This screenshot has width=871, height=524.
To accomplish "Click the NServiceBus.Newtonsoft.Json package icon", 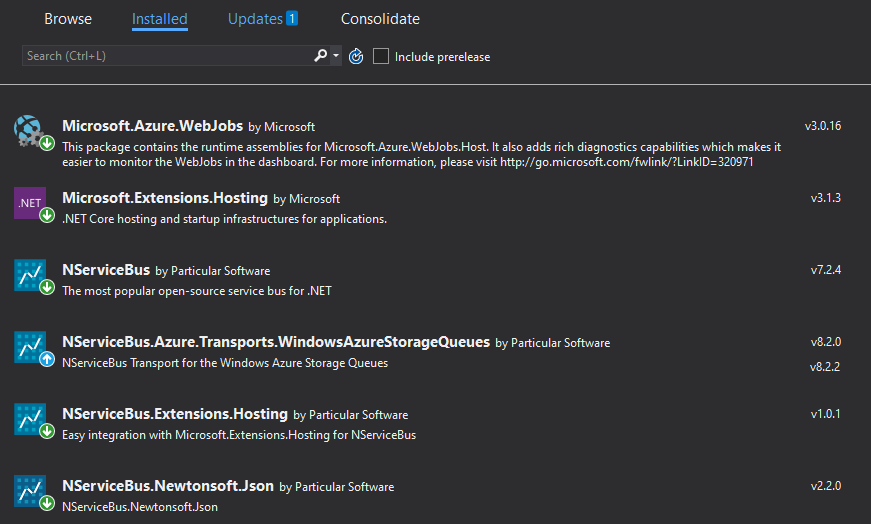I will [29, 491].
